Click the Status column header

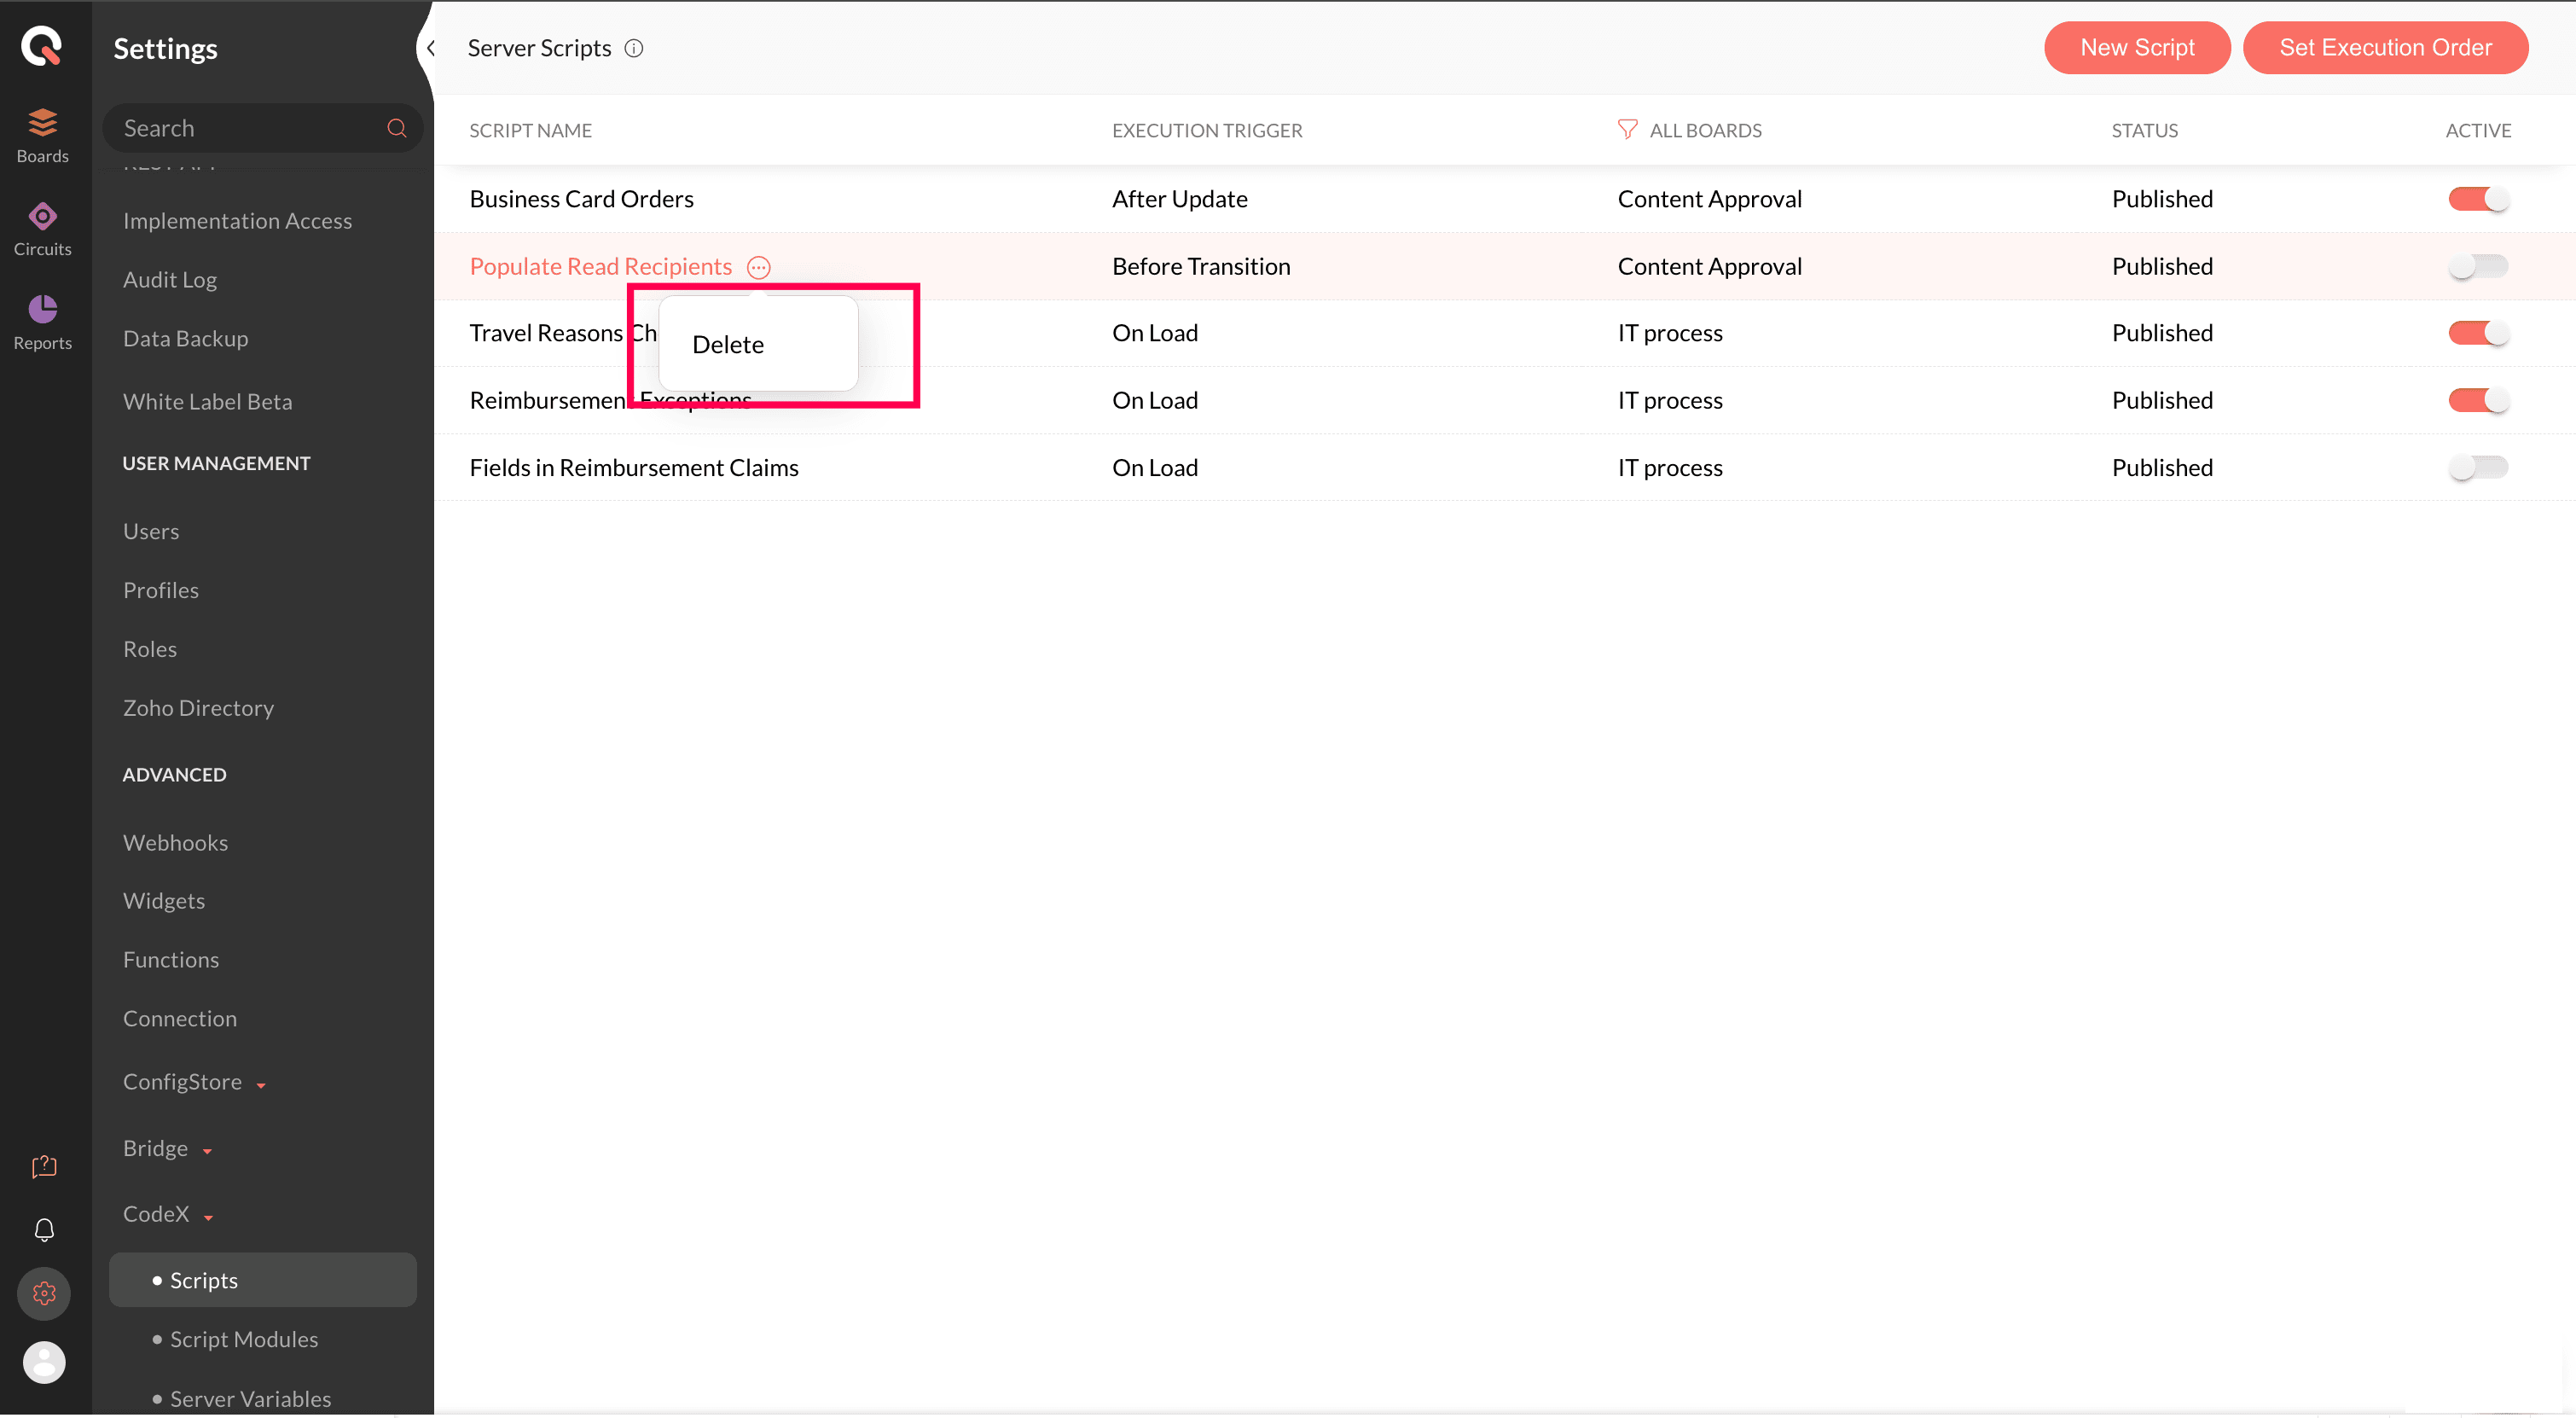[x=2144, y=130]
